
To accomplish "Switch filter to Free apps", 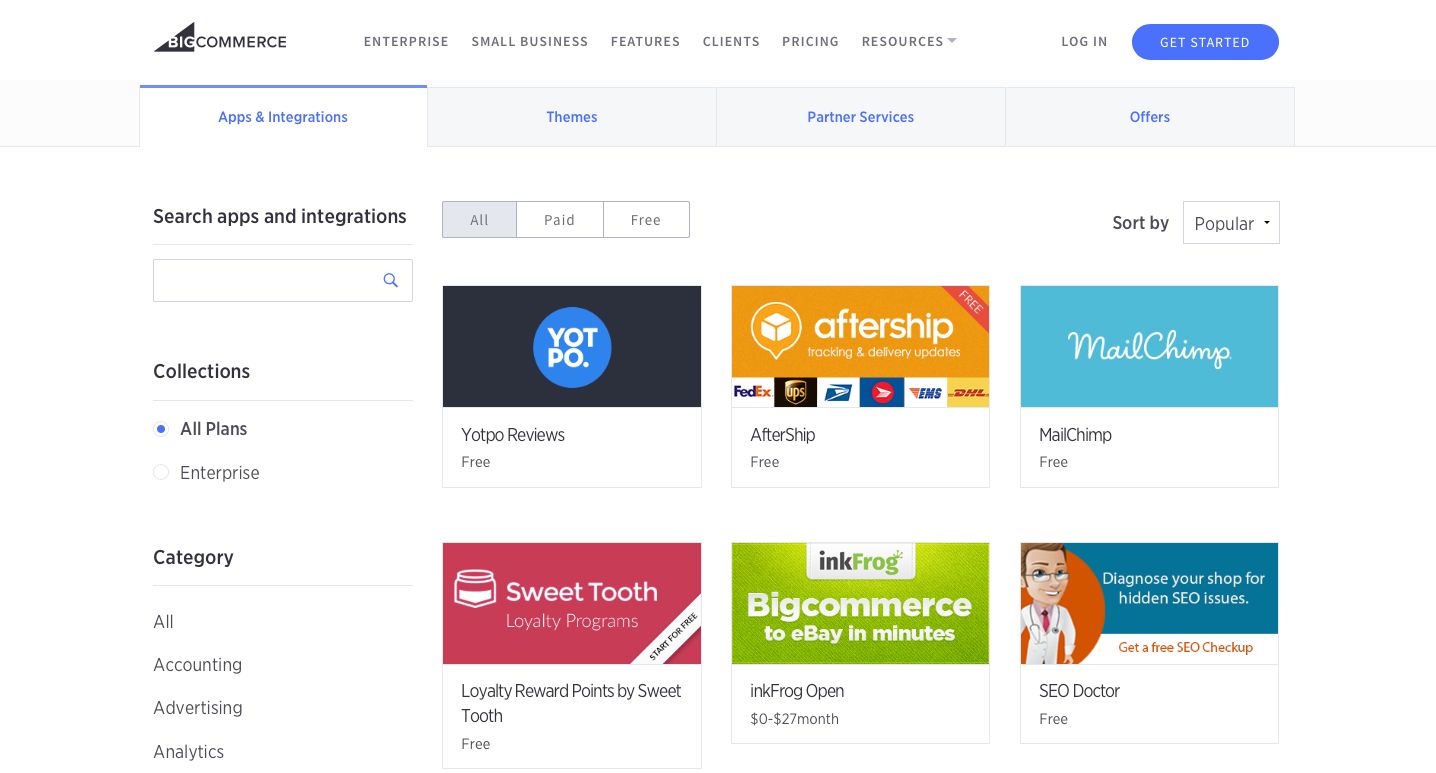I will click(x=645, y=219).
